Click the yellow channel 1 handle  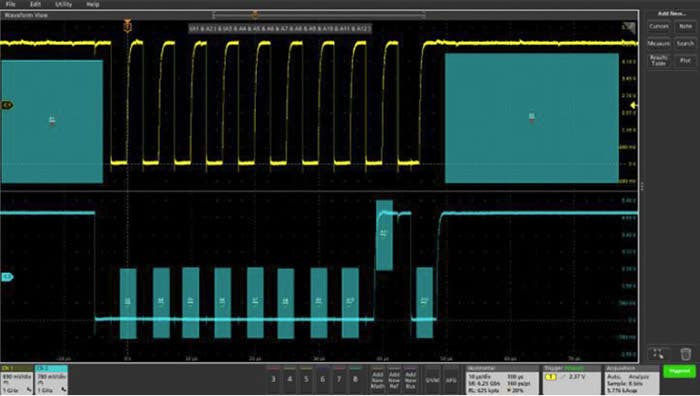(7, 105)
